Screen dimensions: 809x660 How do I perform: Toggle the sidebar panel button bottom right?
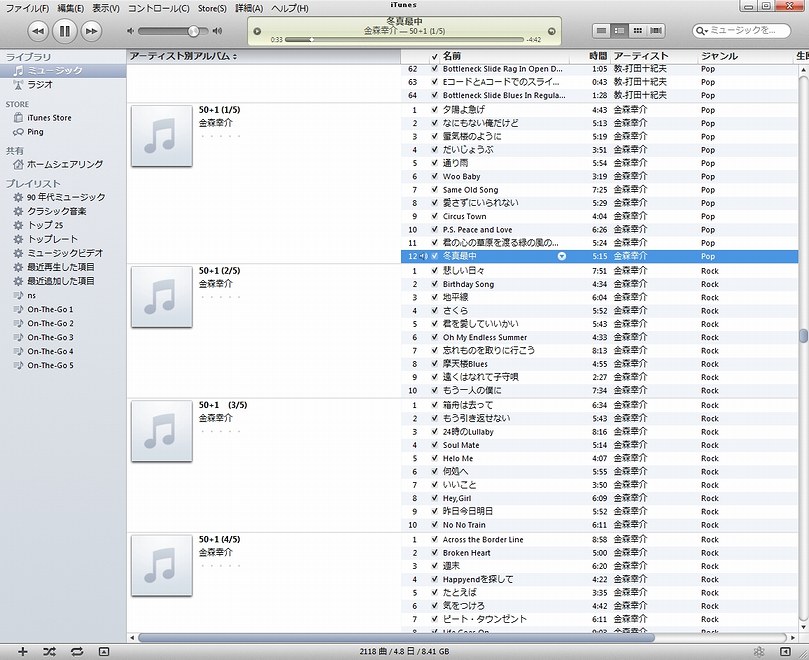(x=785, y=652)
